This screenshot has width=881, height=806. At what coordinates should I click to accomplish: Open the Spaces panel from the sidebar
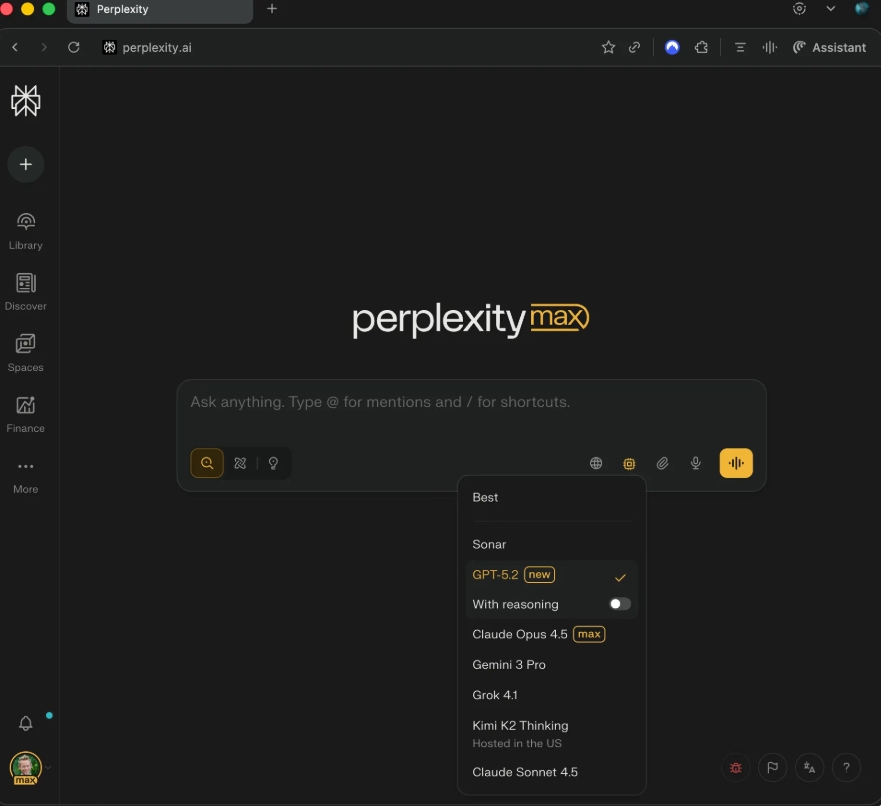[25, 352]
